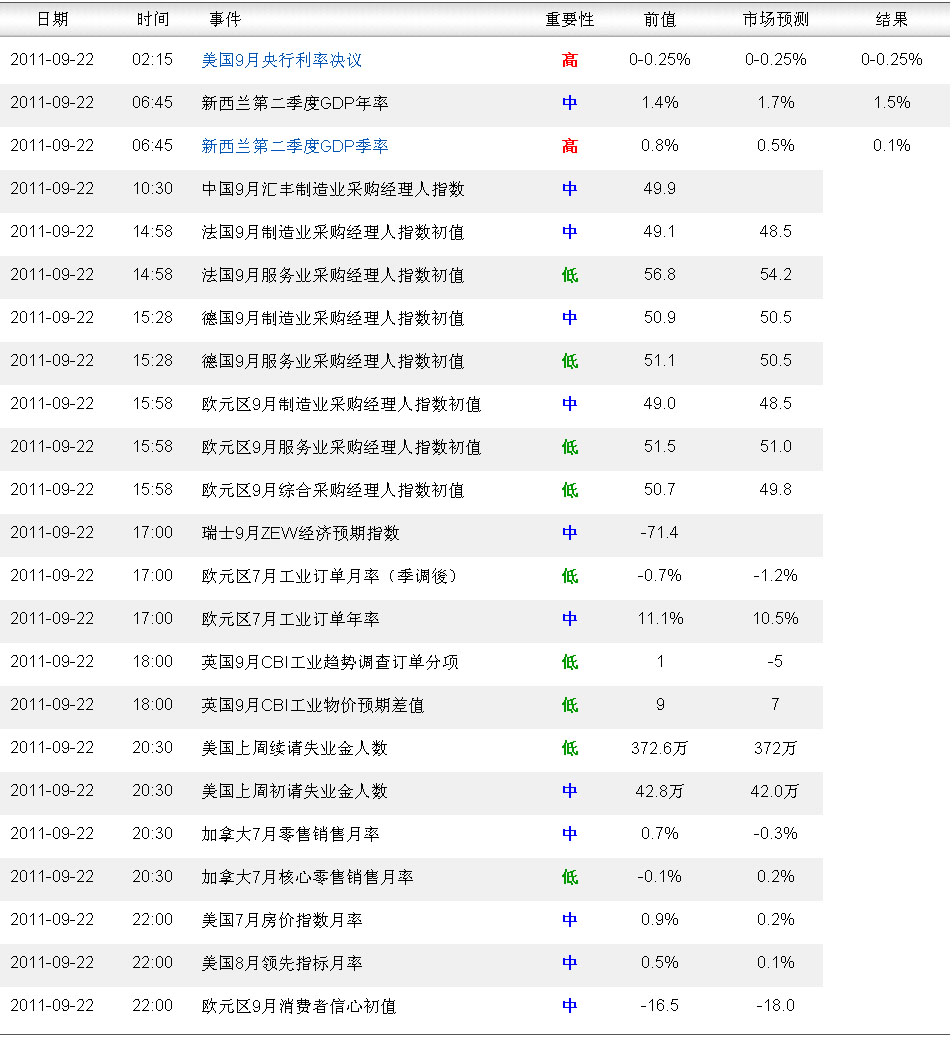
Task: Select event 美国上周初请失业金人数
Action: [294, 791]
